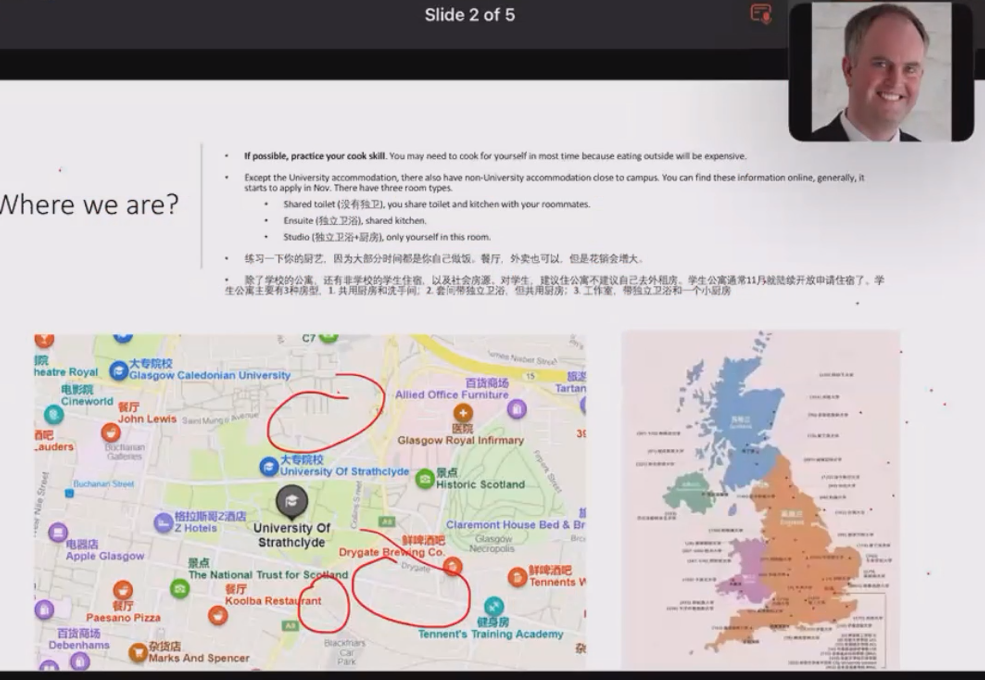Select the Koolba Restaurant marker icon

[x=218, y=615]
